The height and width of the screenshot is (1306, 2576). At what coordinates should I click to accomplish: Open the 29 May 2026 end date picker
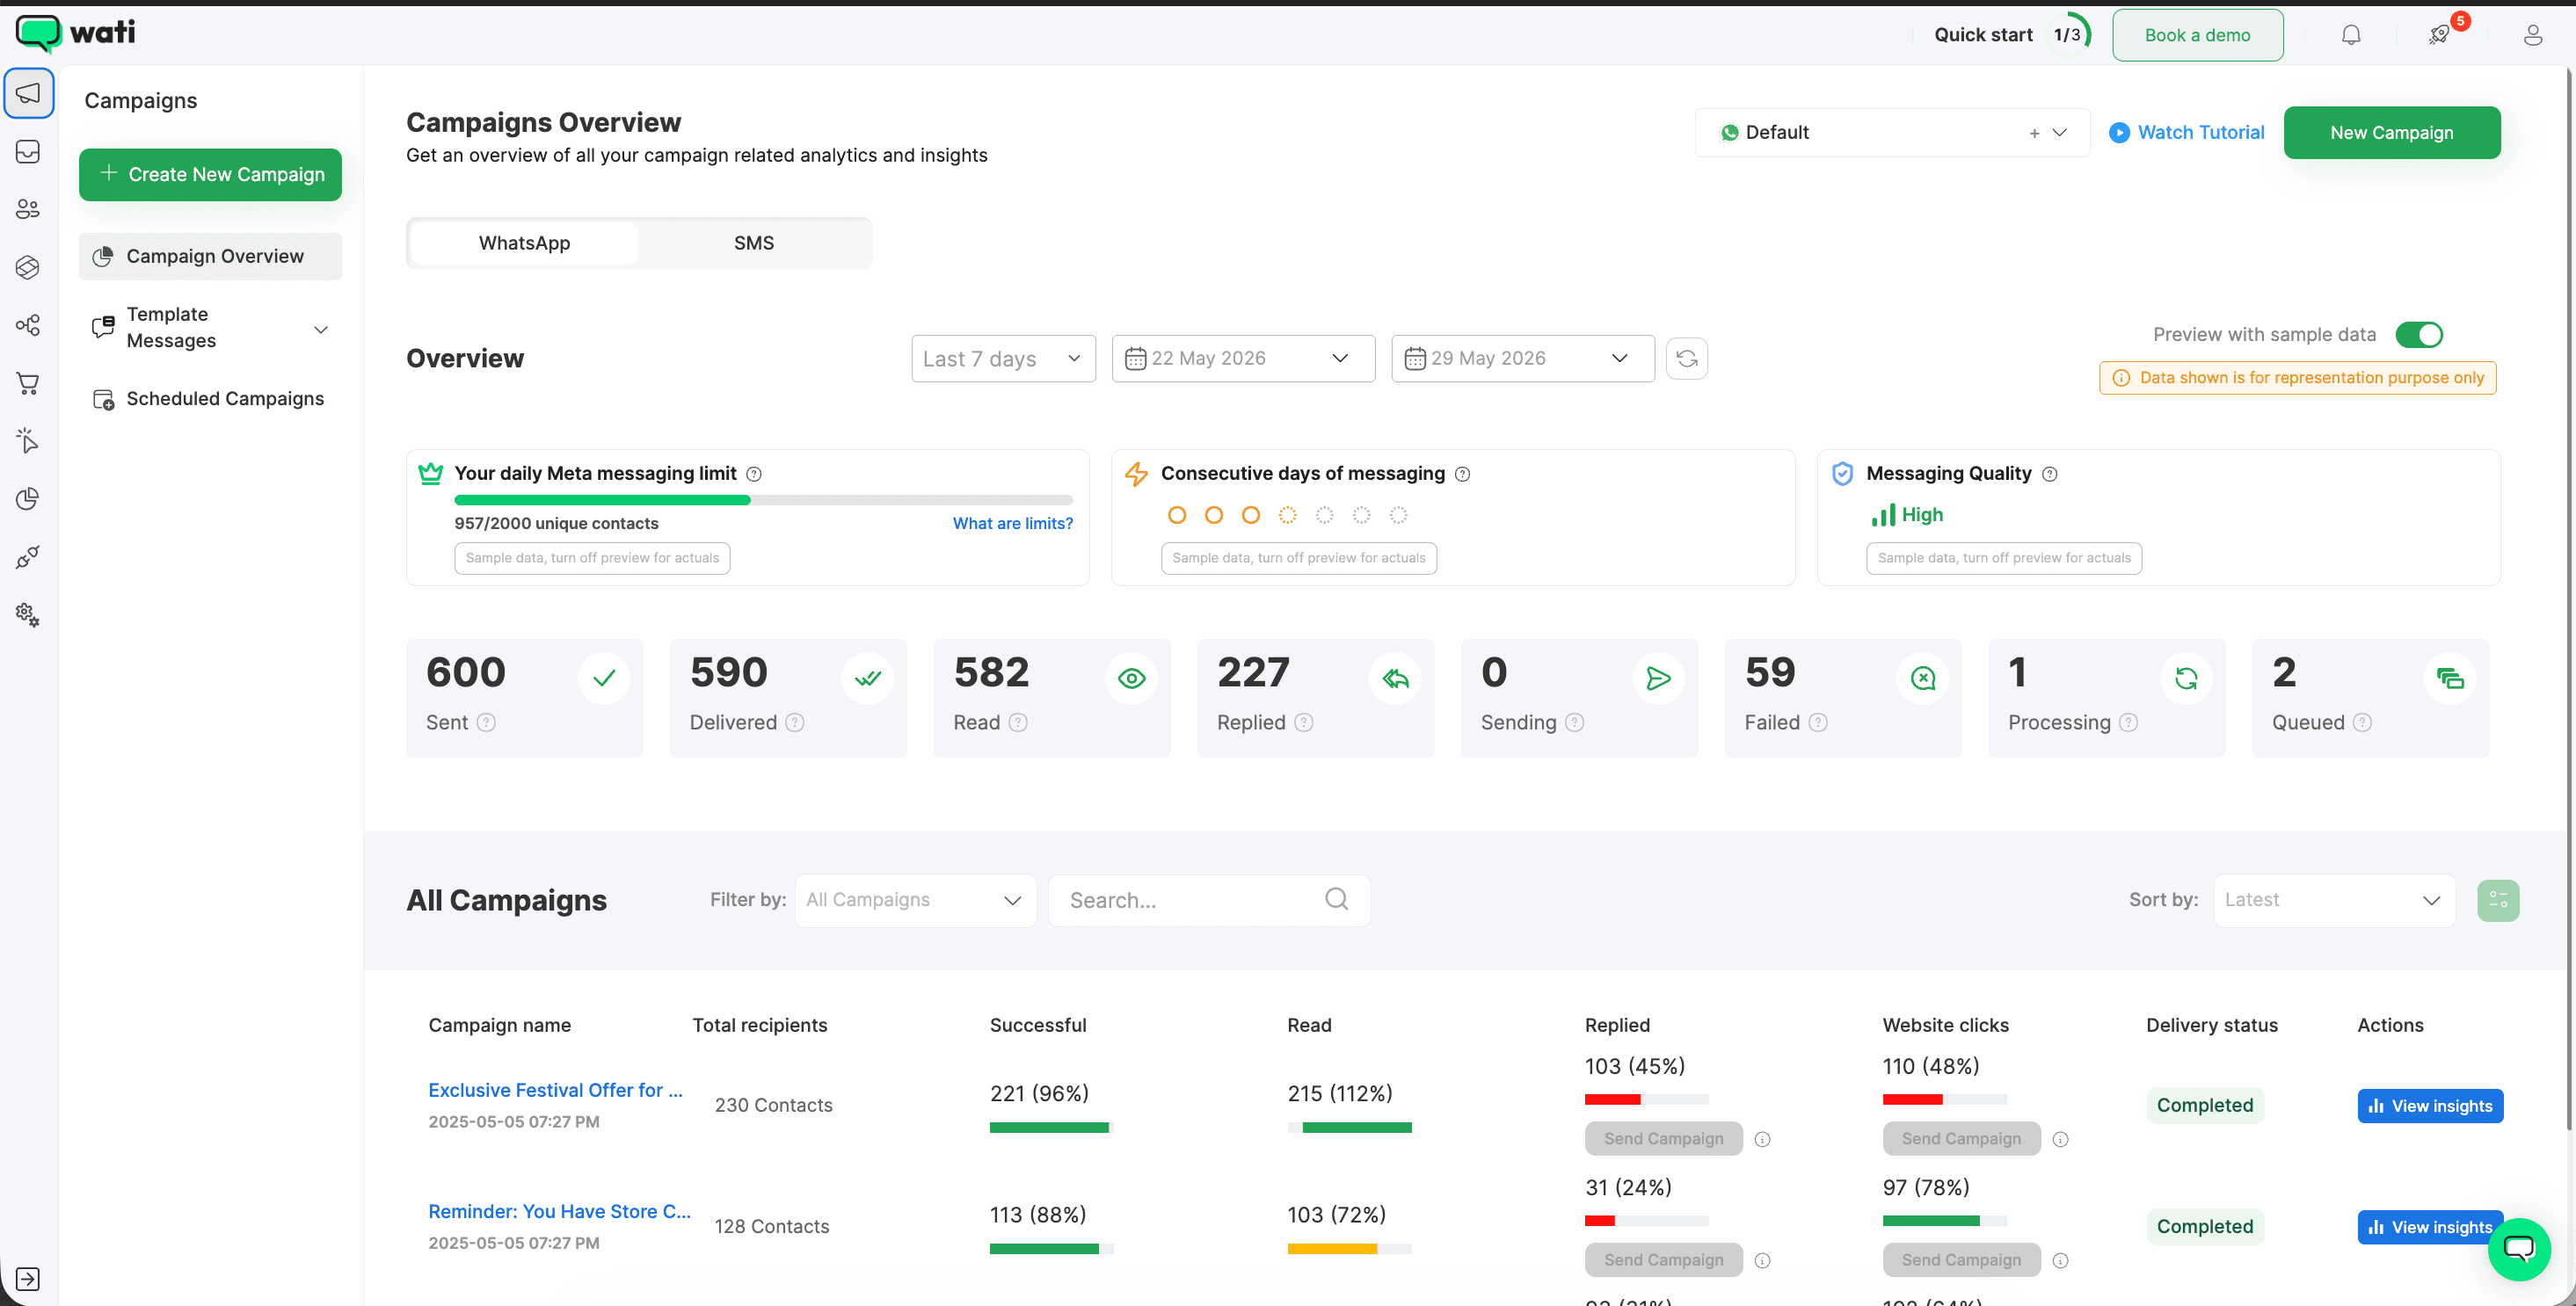(x=1522, y=358)
